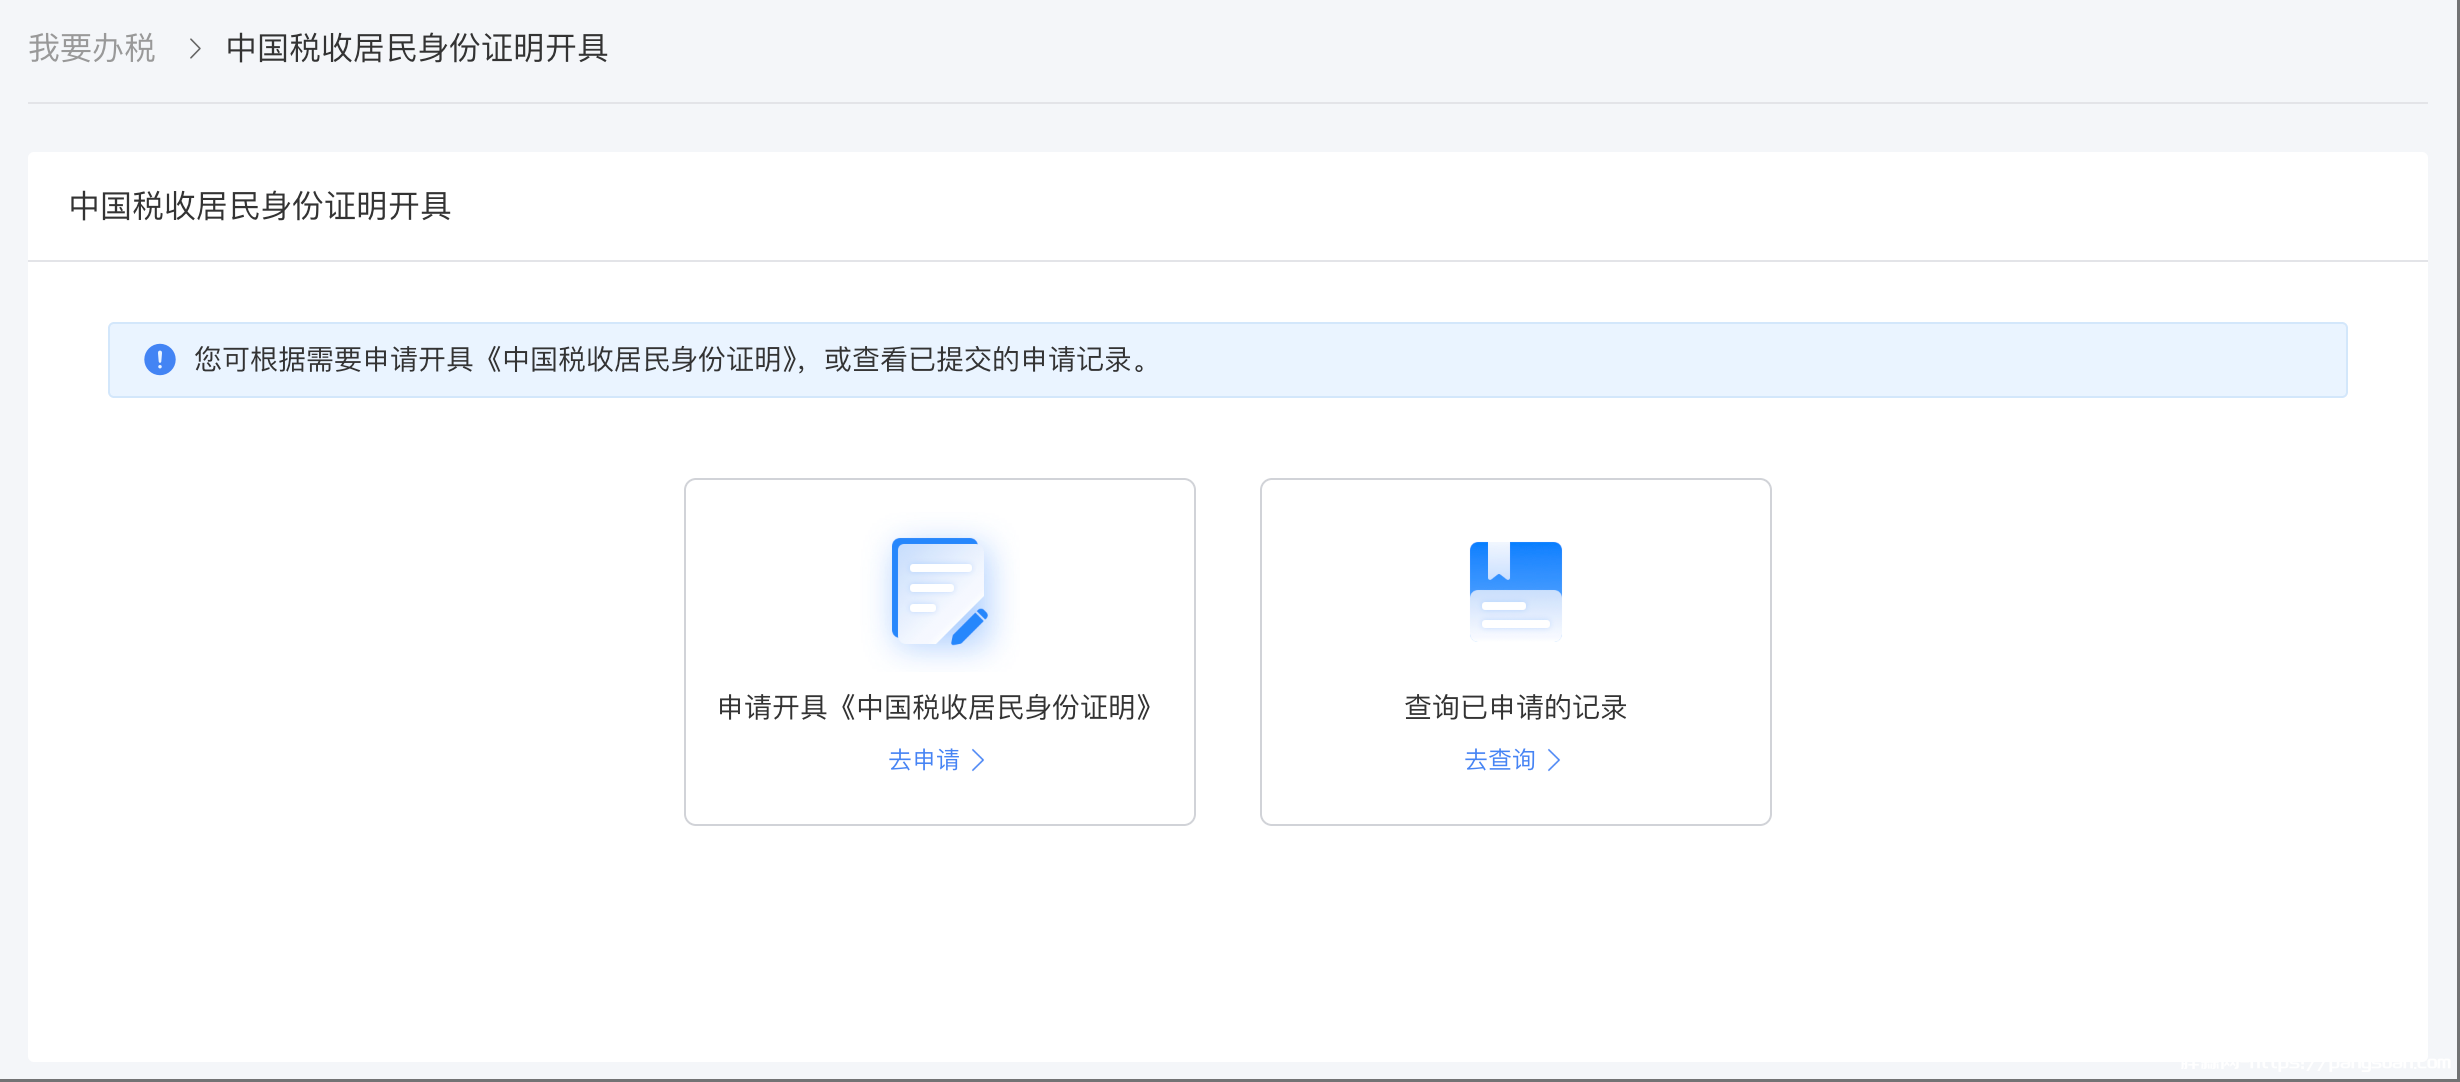Click empty space below query card's 去查询

point(1515,797)
